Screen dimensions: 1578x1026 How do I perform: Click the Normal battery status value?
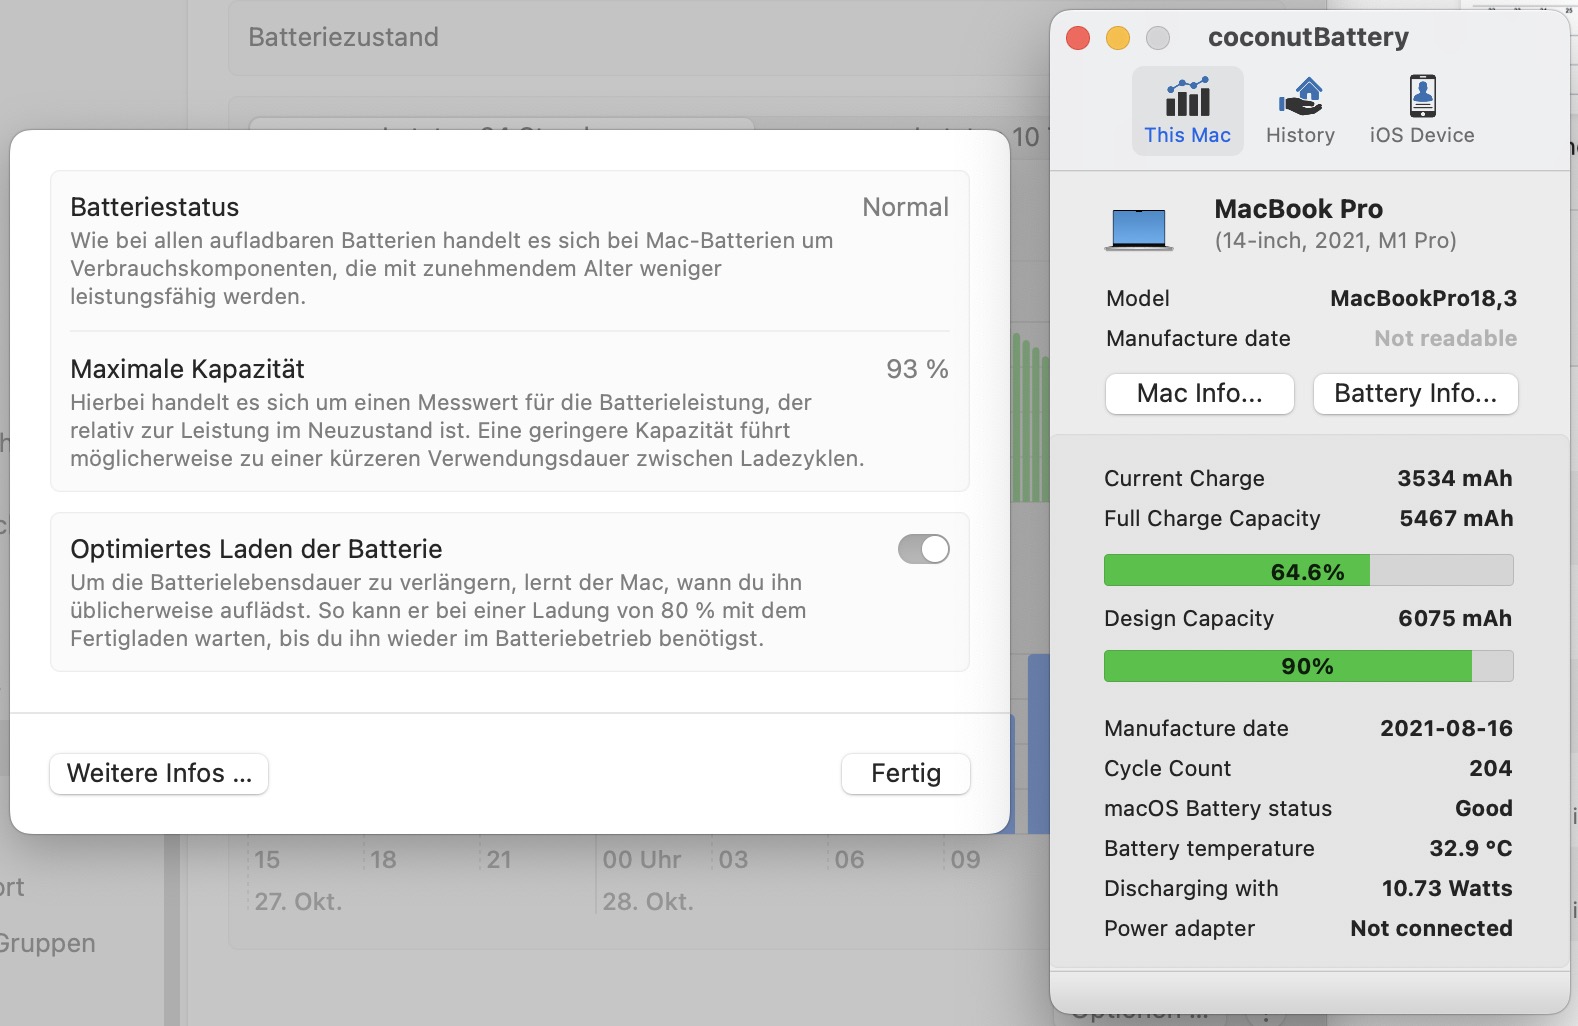(905, 207)
